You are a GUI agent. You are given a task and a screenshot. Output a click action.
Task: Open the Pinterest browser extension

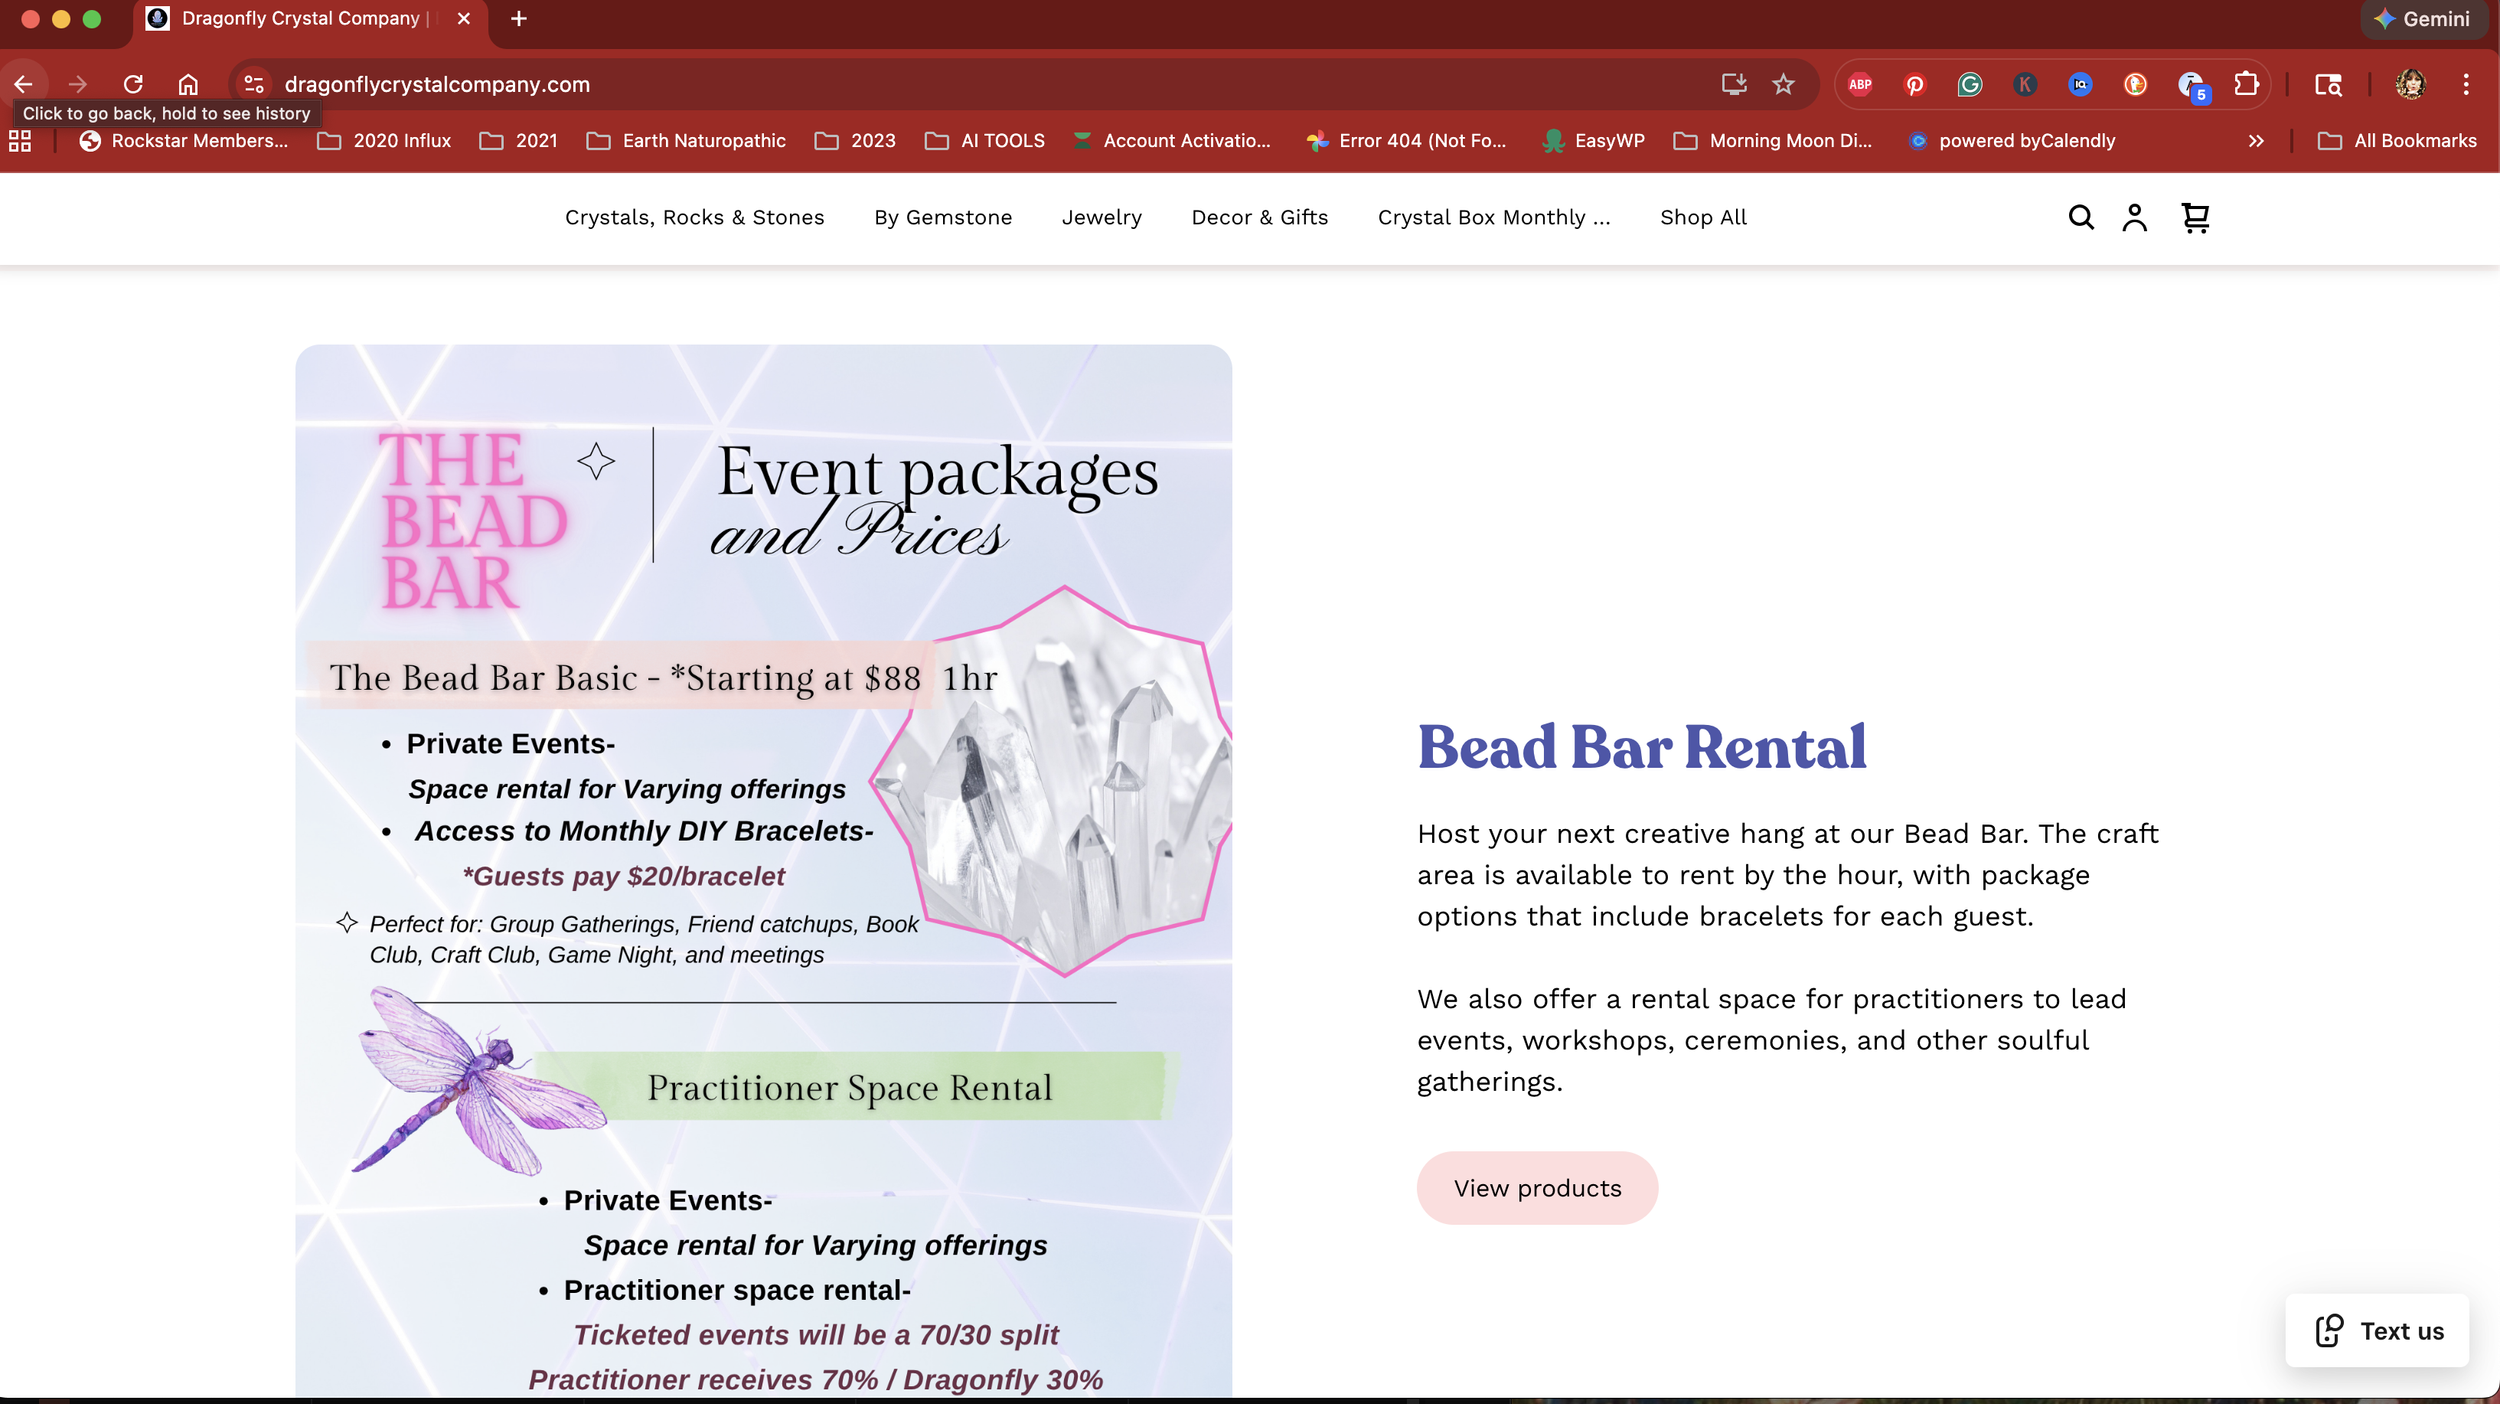[x=1914, y=84]
